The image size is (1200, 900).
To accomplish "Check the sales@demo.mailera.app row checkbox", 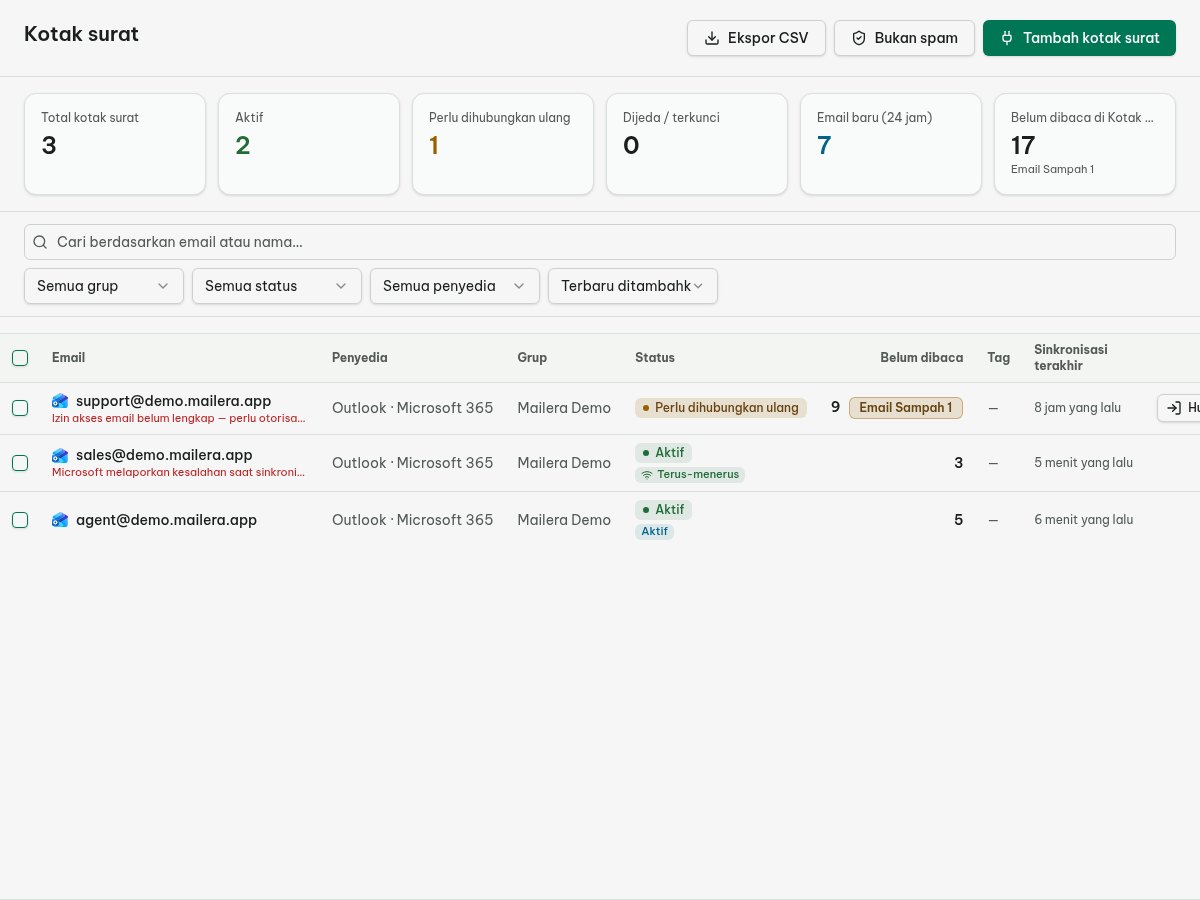I will [x=20, y=463].
